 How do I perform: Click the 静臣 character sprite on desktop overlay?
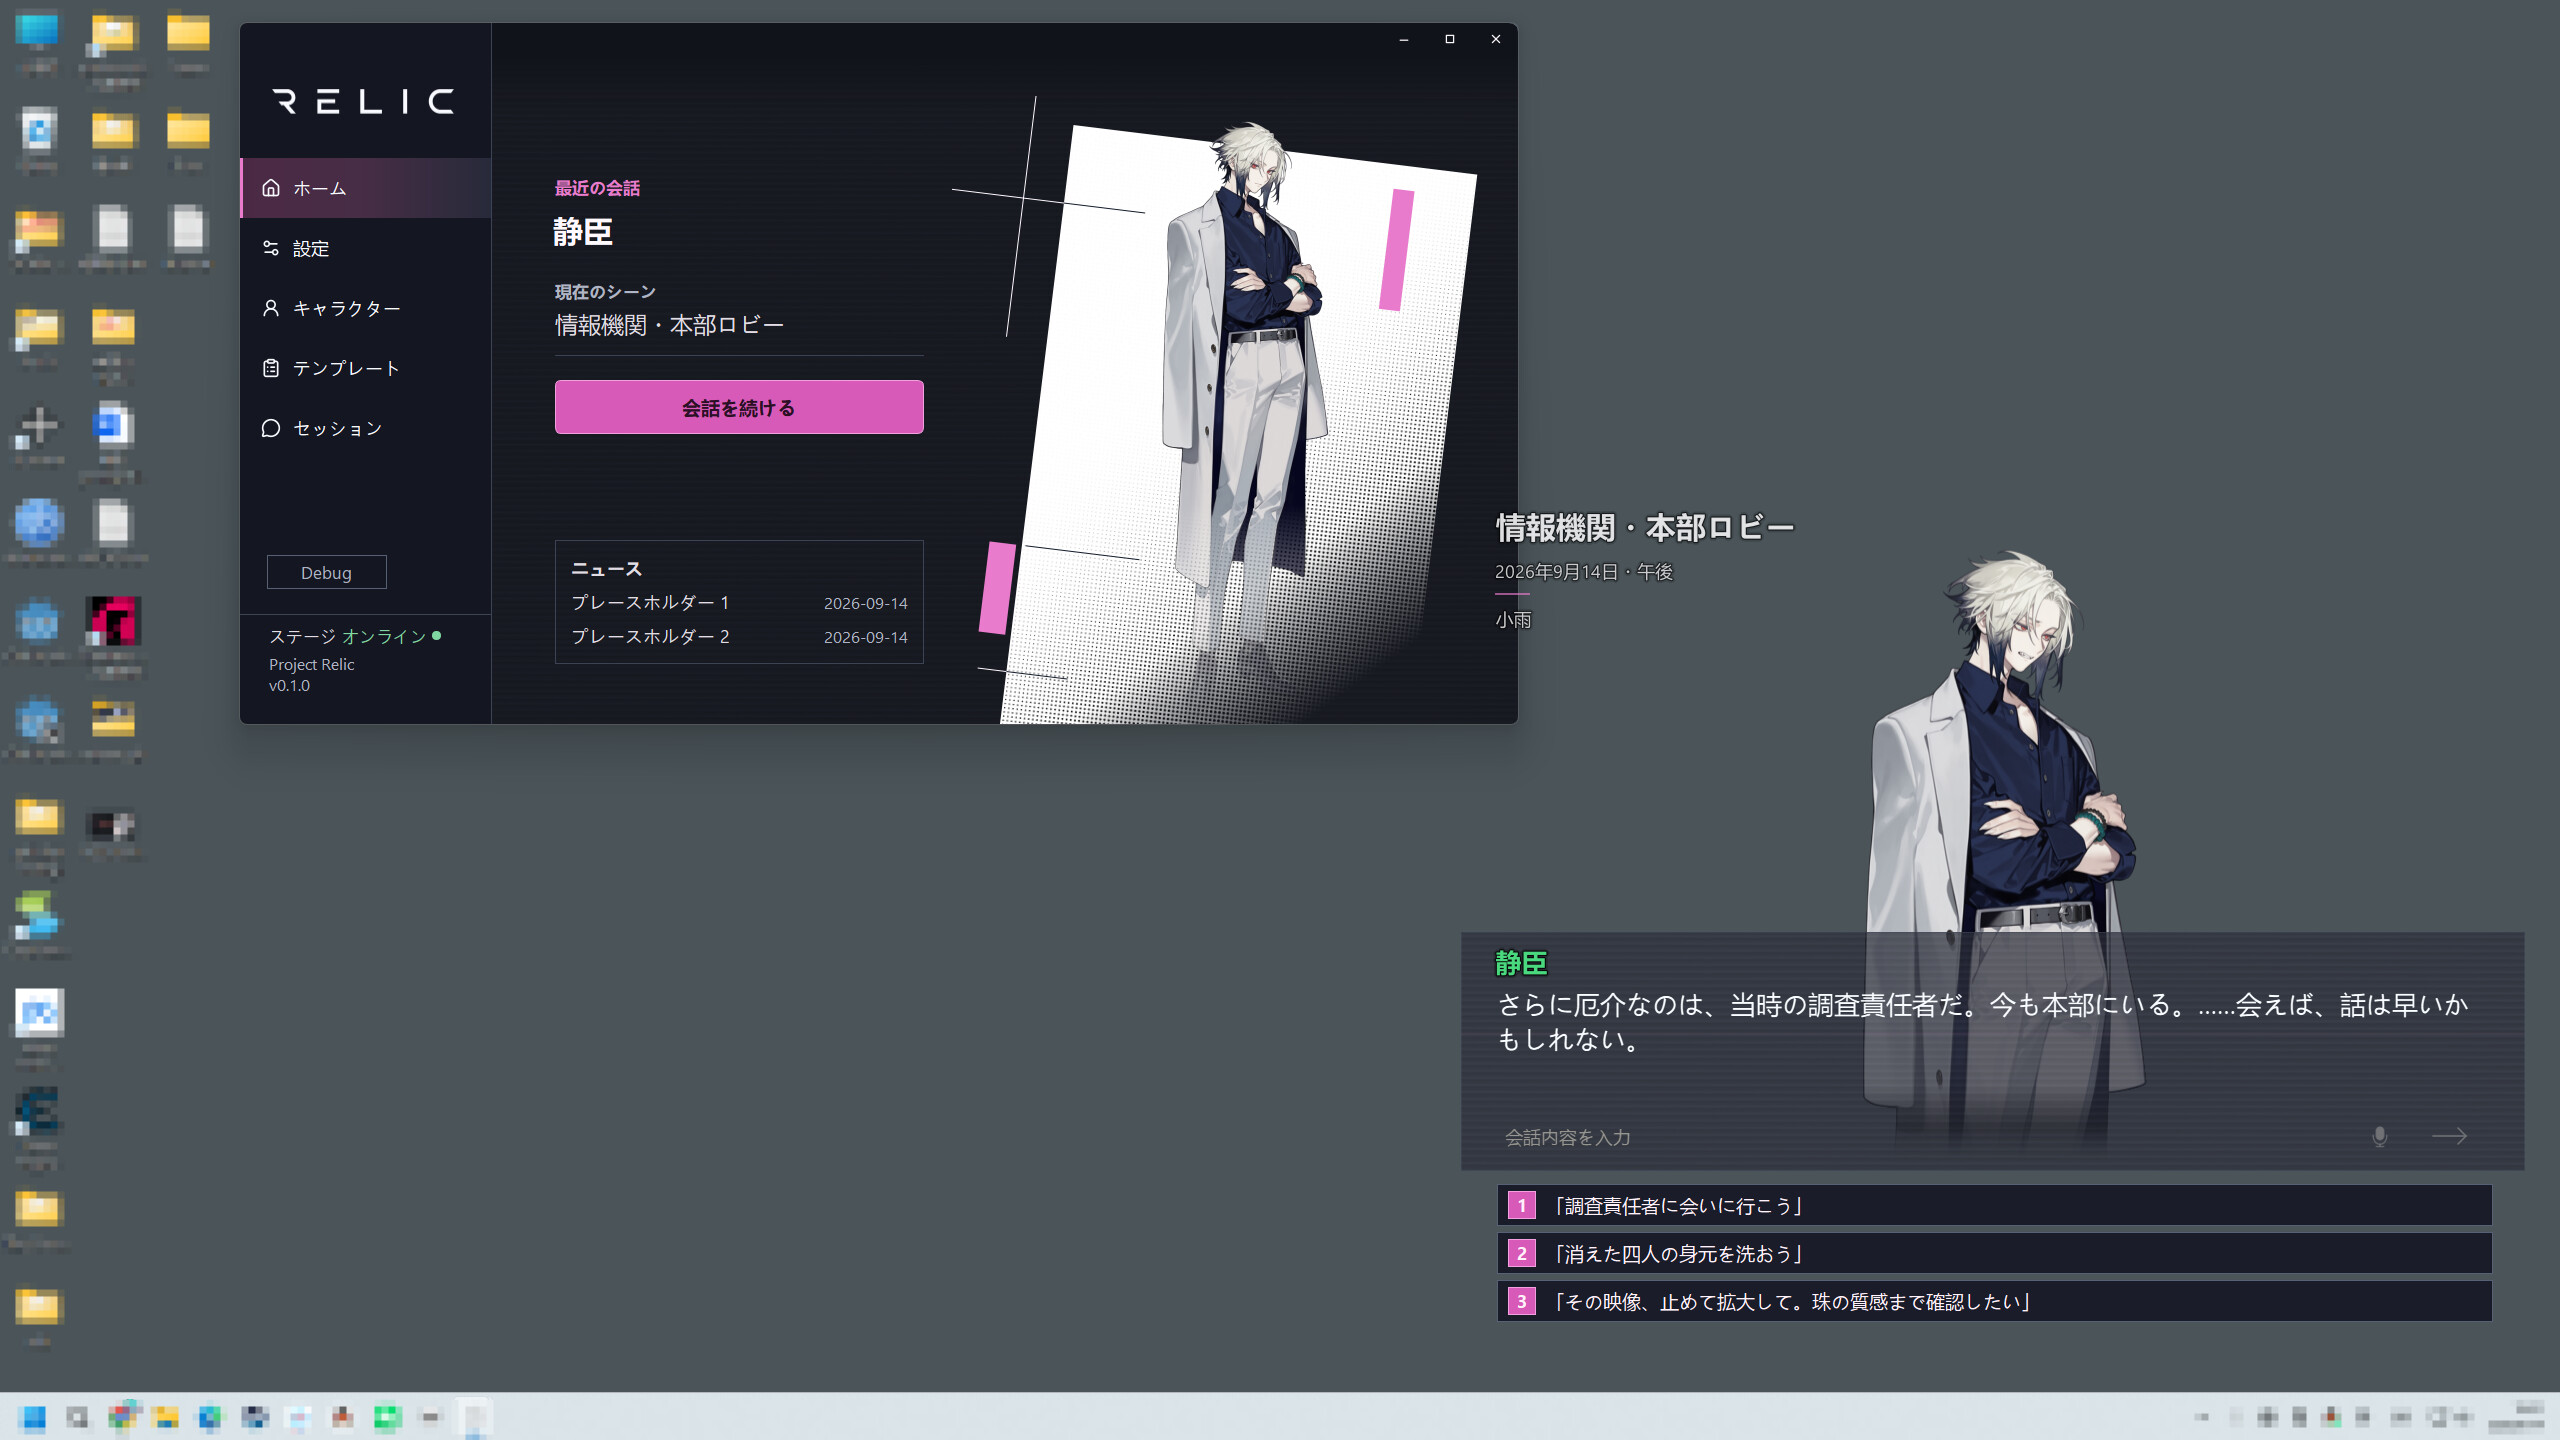(x=2005, y=850)
